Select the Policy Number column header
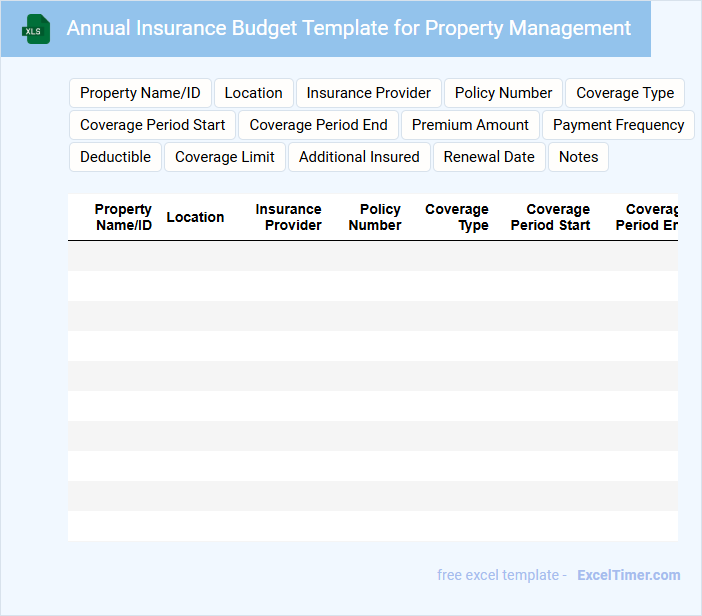The width and height of the screenshot is (702, 616). [x=375, y=217]
